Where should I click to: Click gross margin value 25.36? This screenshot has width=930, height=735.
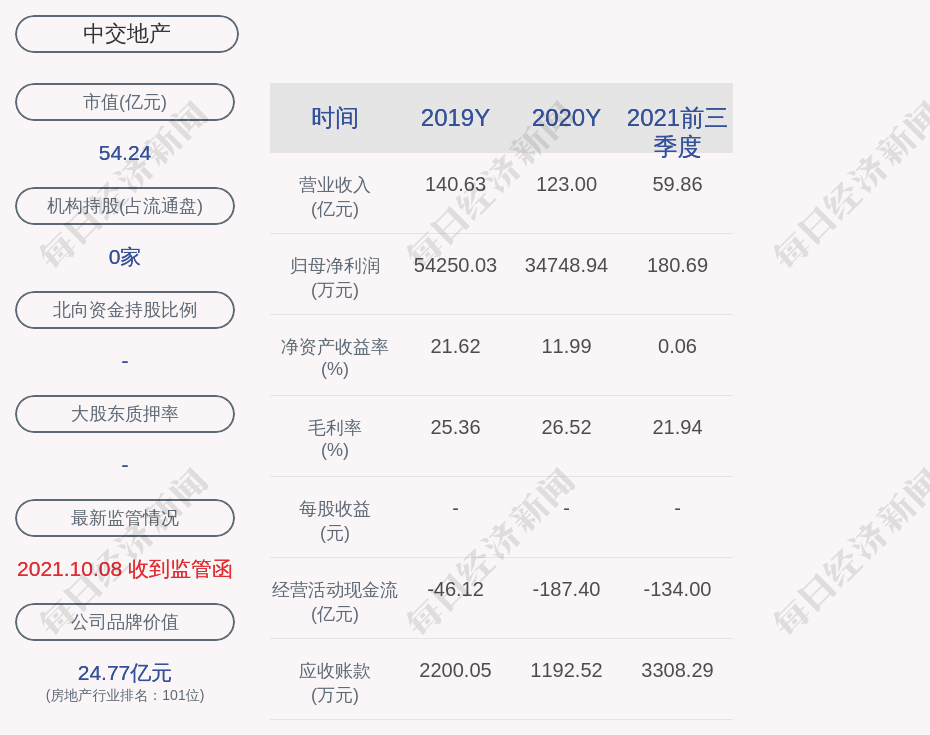[x=455, y=427]
